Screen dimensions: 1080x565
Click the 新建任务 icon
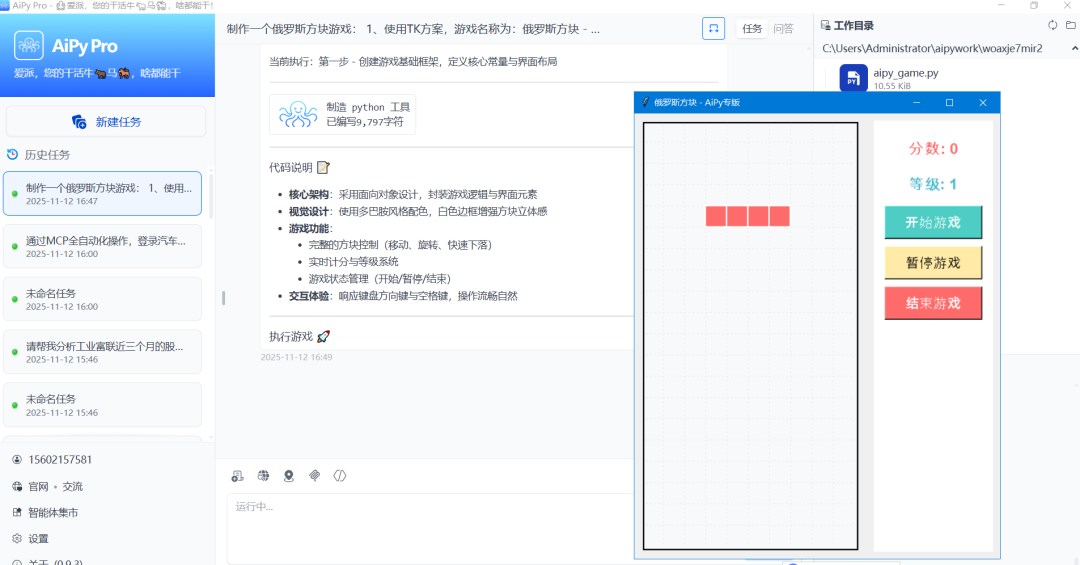[x=79, y=122]
